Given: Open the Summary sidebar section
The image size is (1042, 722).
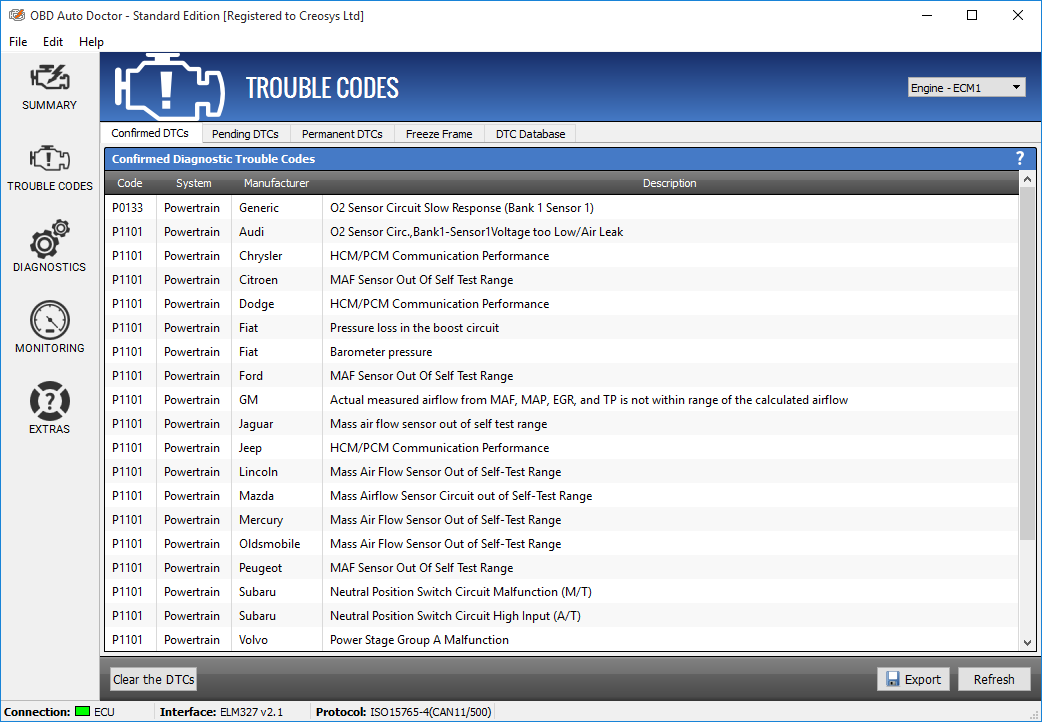Looking at the screenshot, I should point(49,87).
